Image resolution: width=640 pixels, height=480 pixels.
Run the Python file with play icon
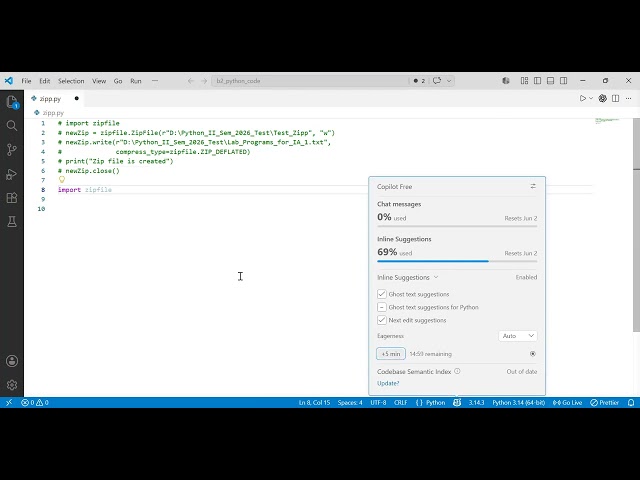583,98
